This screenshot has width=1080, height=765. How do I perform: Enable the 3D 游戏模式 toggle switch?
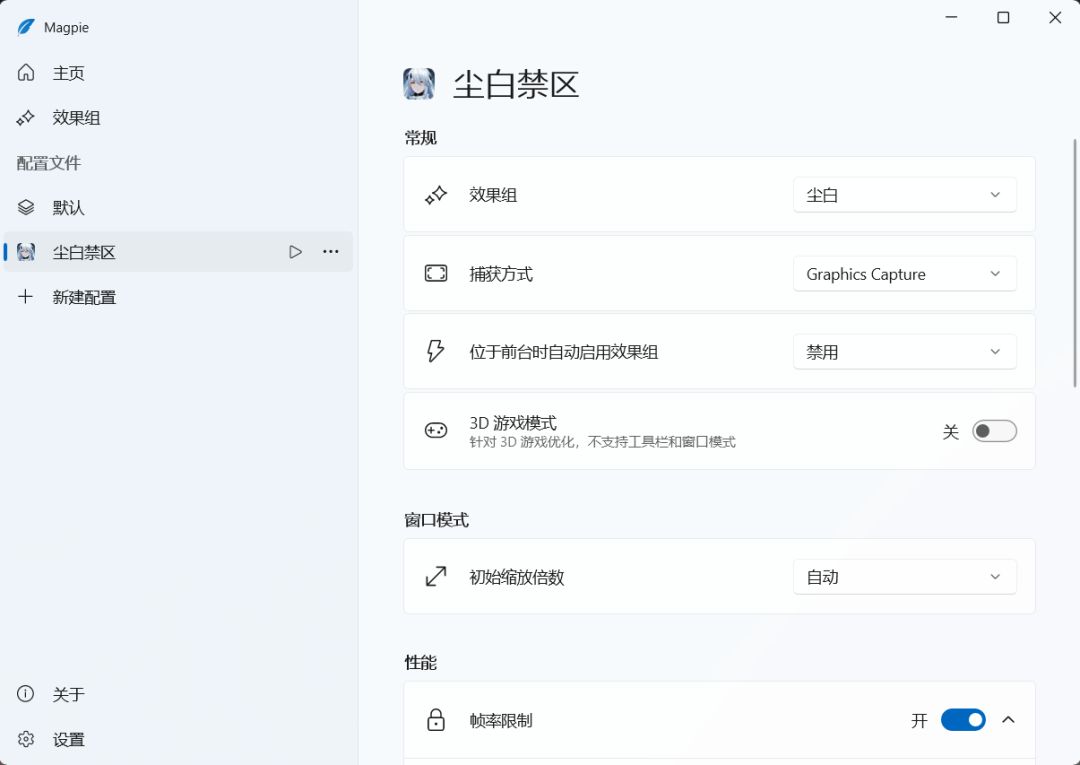click(x=994, y=431)
